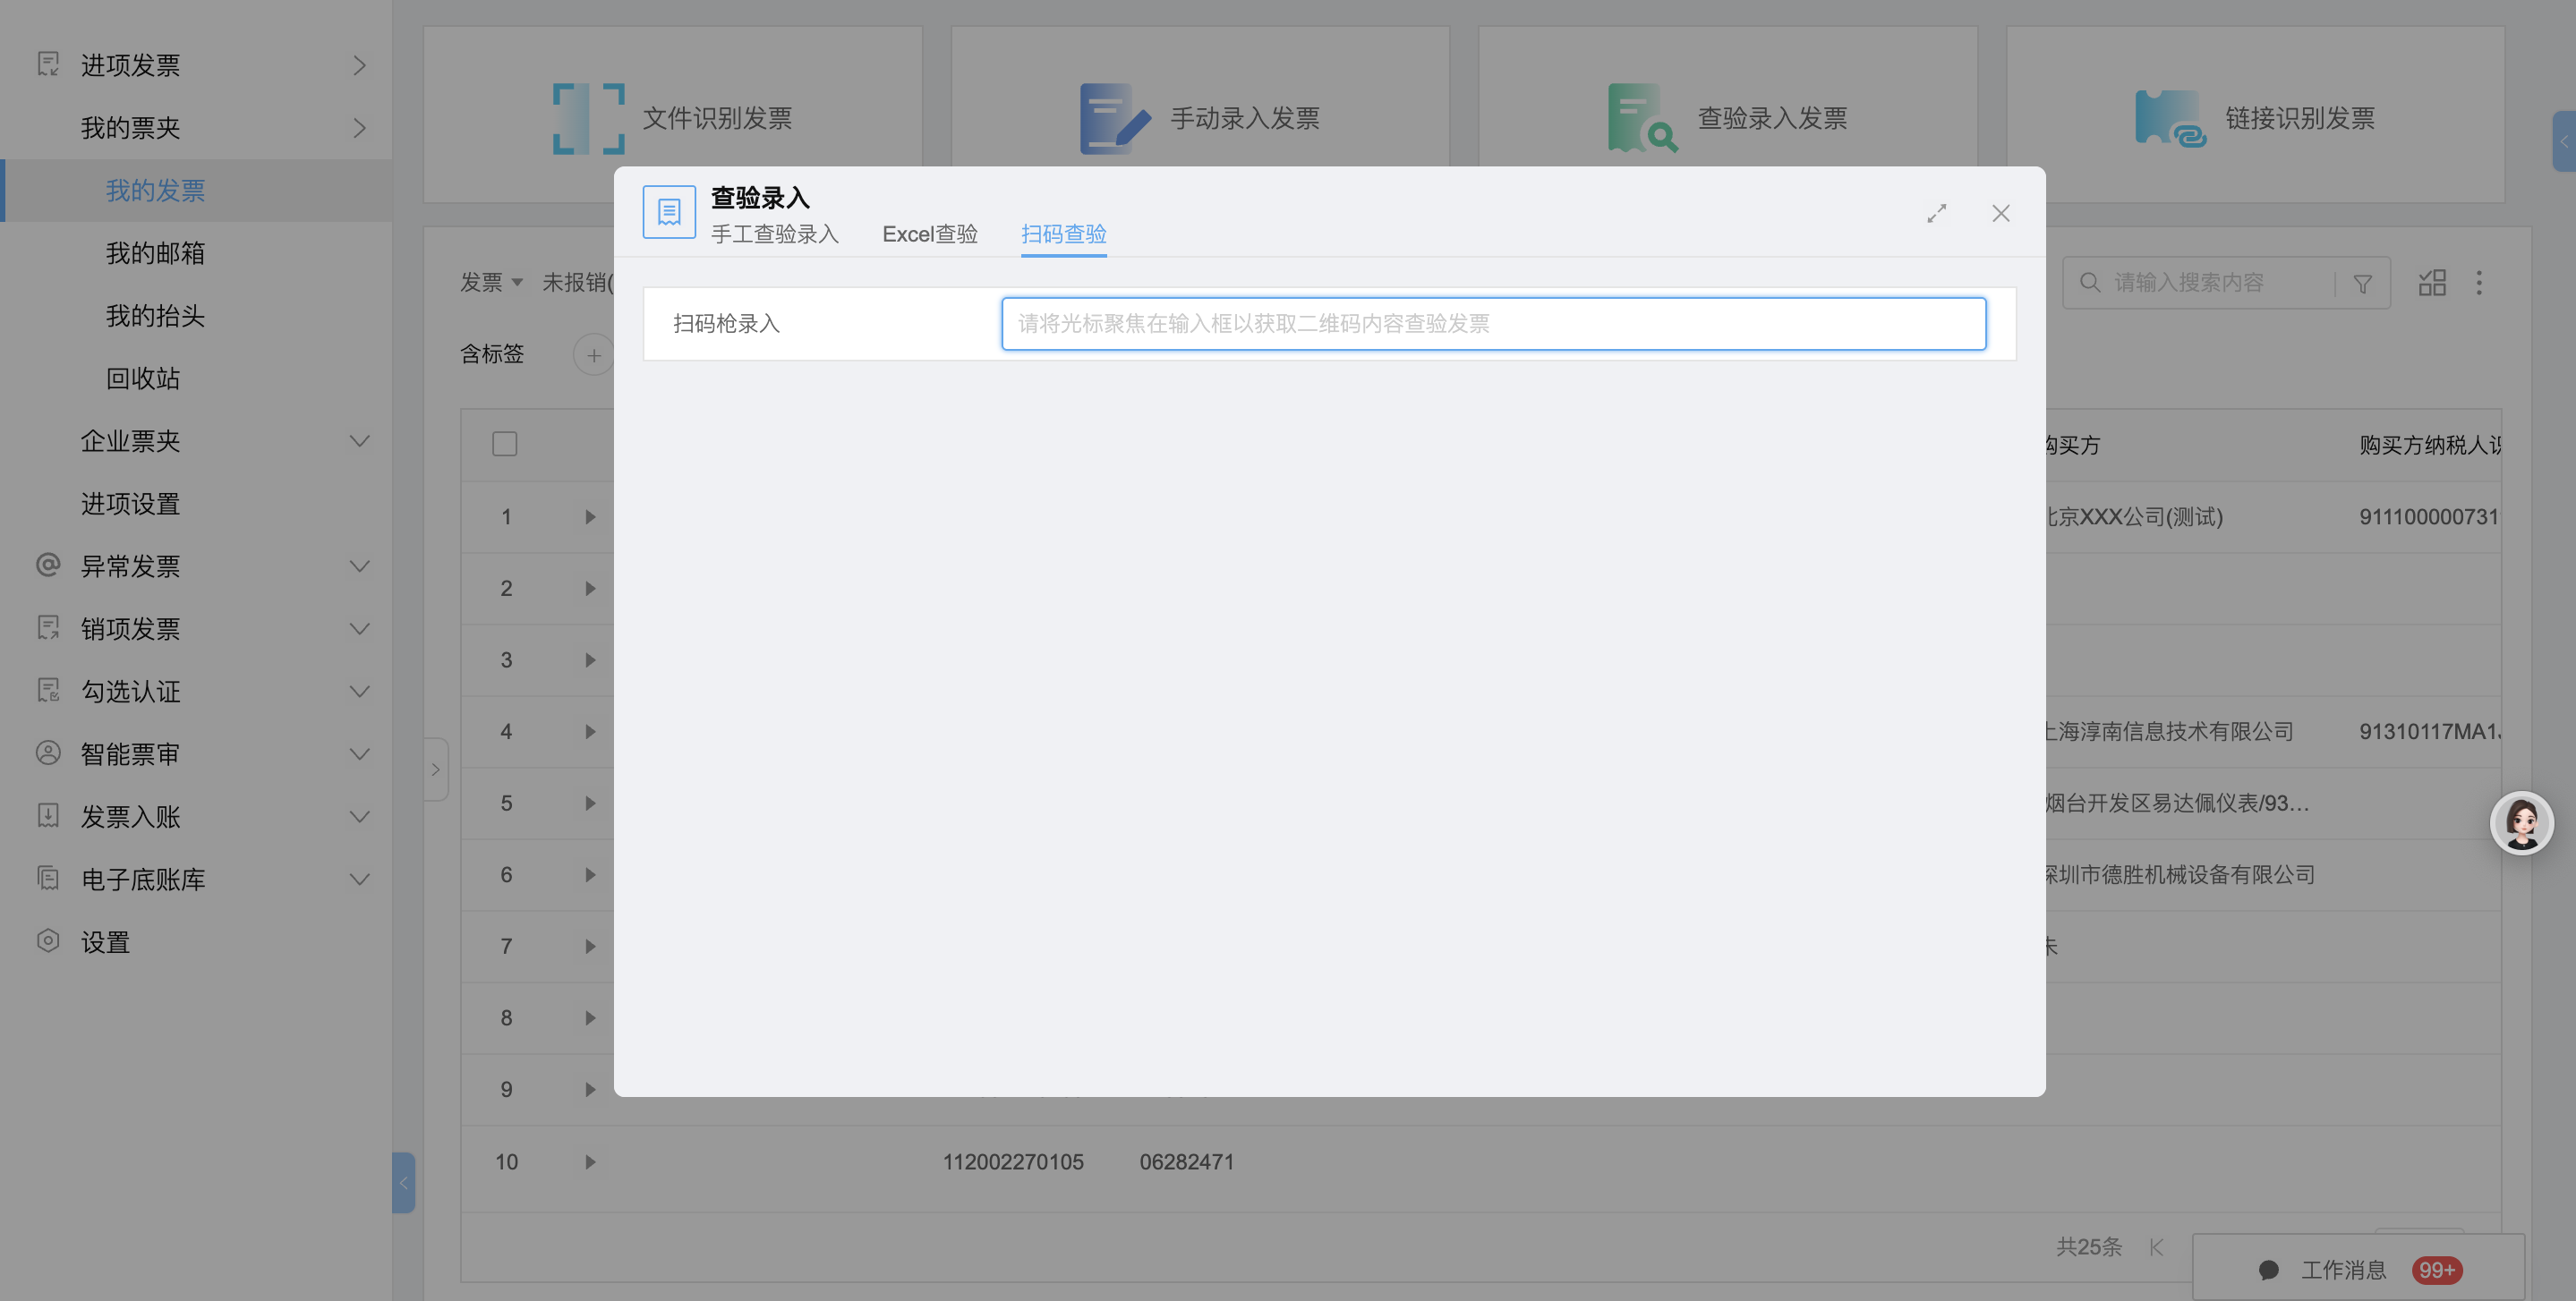Expand 勾选认证 chevron
Viewport: 2576px width, 1301px height.
click(360, 691)
